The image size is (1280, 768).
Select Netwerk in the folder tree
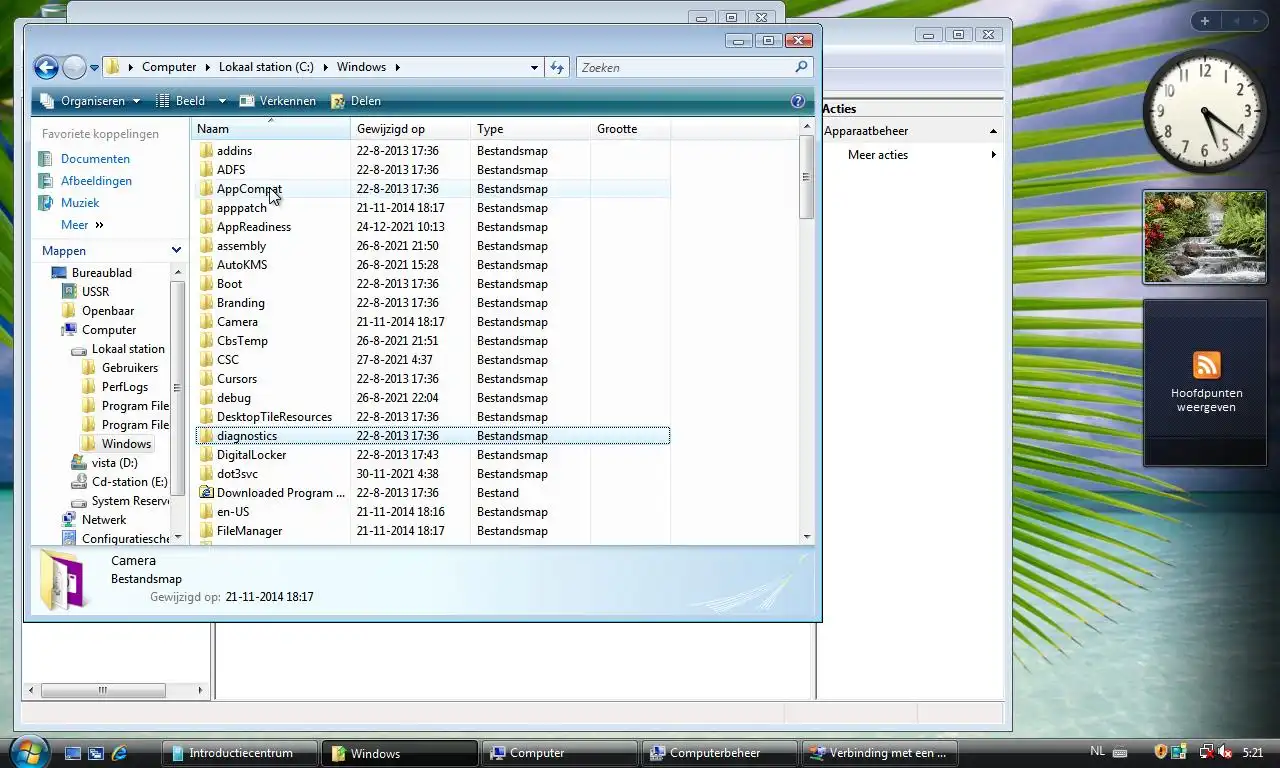click(x=104, y=520)
